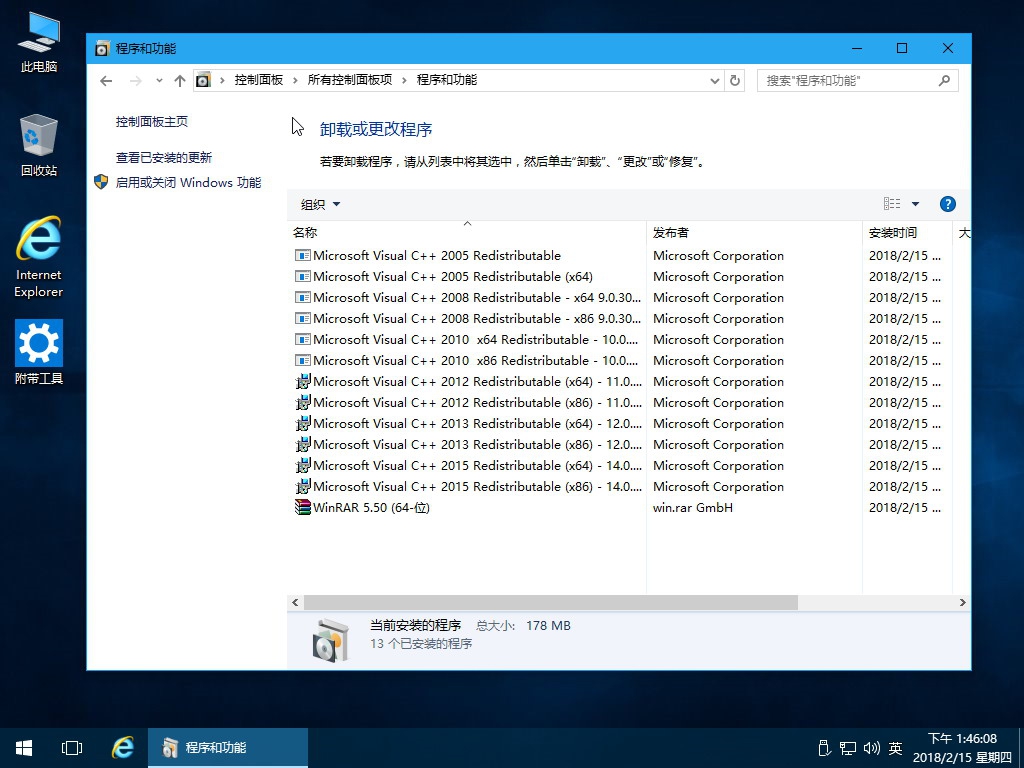
Task: Click the 程序和功能 title bar icon
Action: (x=102, y=48)
